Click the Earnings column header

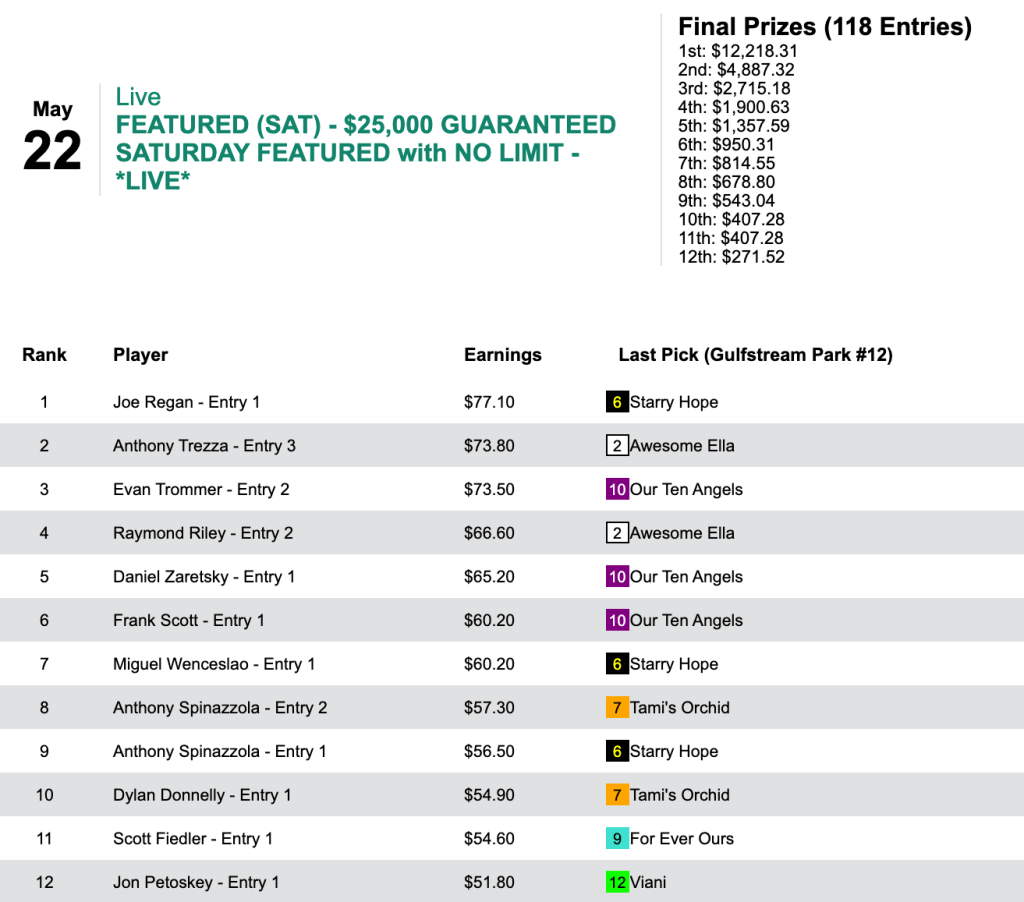502,354
